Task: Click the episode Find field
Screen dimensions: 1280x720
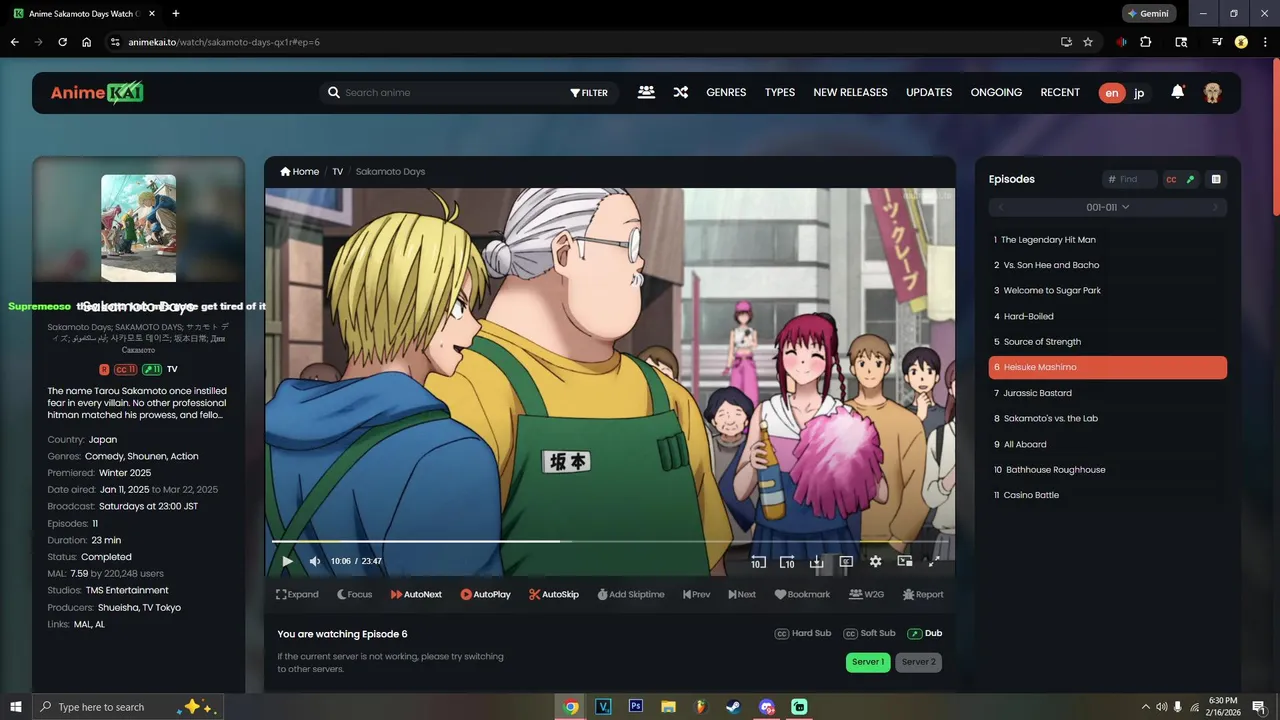Action: click(1130, 179)
